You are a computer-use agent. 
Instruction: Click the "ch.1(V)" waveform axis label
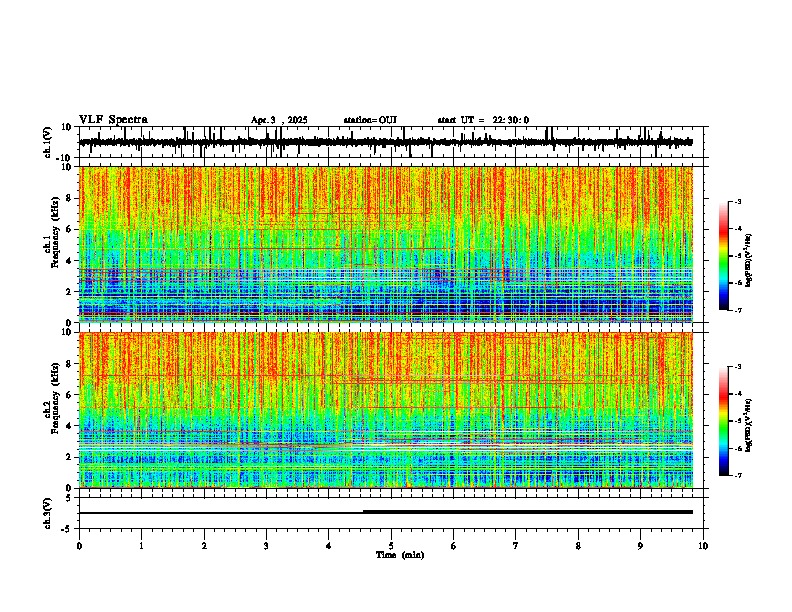pos(48,142)
